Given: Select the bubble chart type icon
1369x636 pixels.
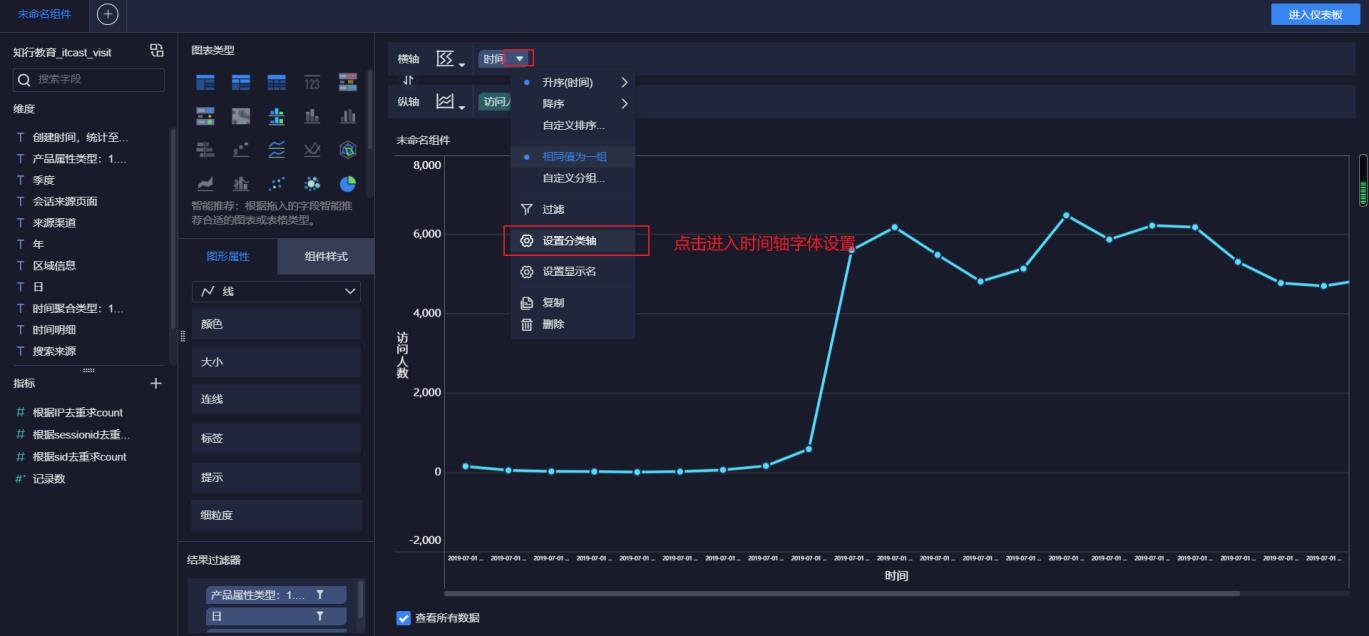Looking at the screenshot, I should (312, 183).
